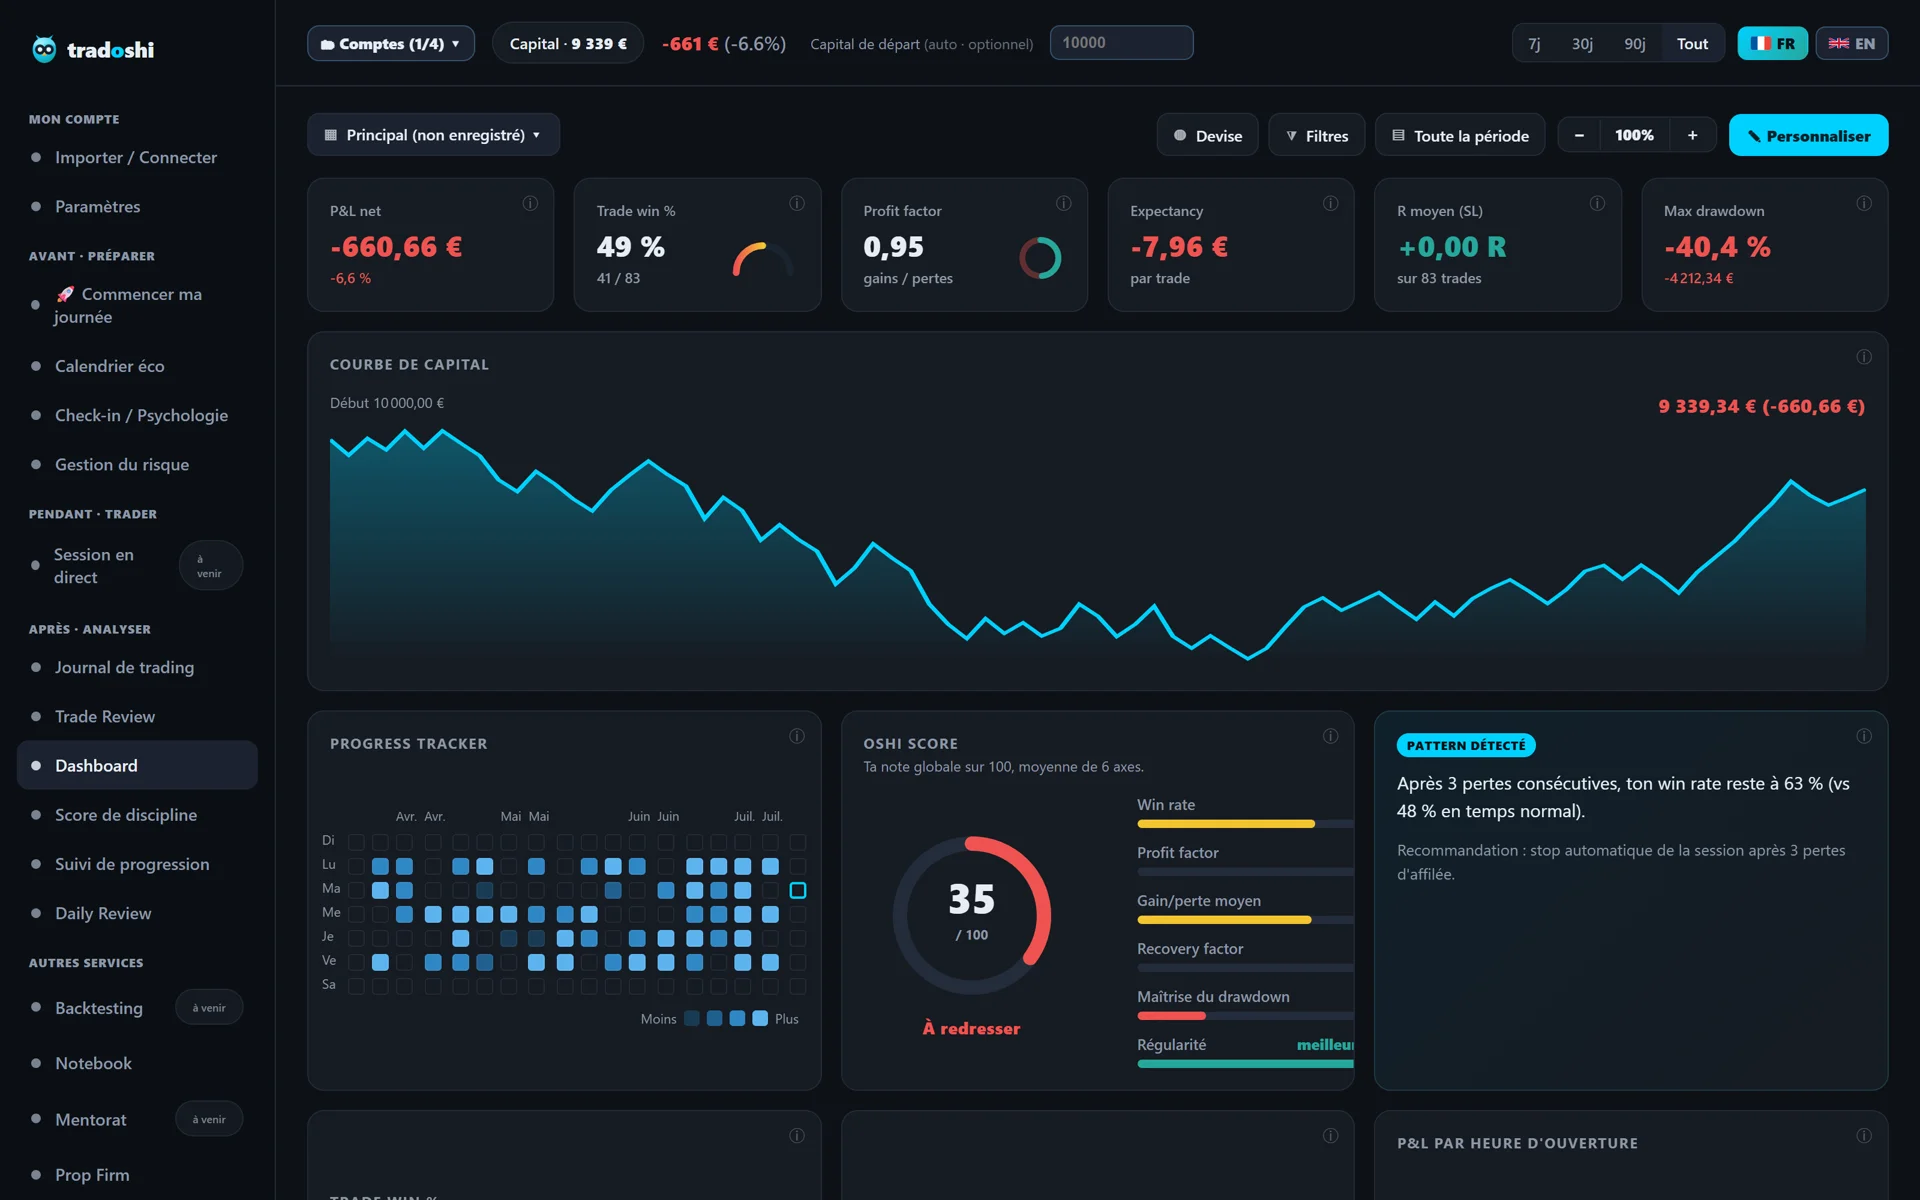This screenshot has height=1200, width=1920.
Task: Click the Profit factor donut ring
Action: click(1040, 258)
